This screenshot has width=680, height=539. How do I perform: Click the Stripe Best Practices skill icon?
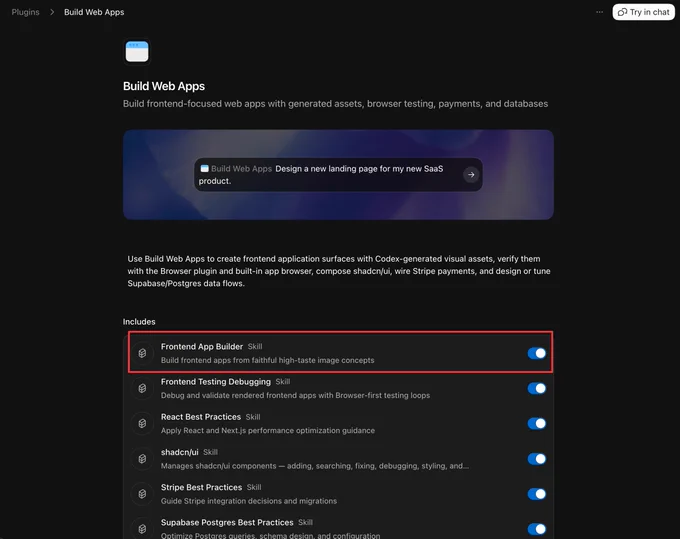(142, 494)
